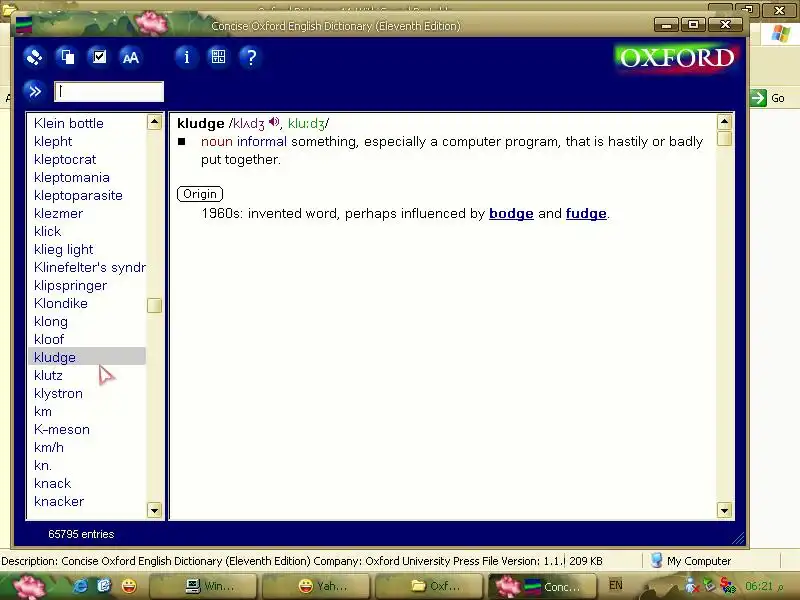This screenshot has height=600, width=800.
Task: Click the Oxford logo
Action: coord(676,59)
